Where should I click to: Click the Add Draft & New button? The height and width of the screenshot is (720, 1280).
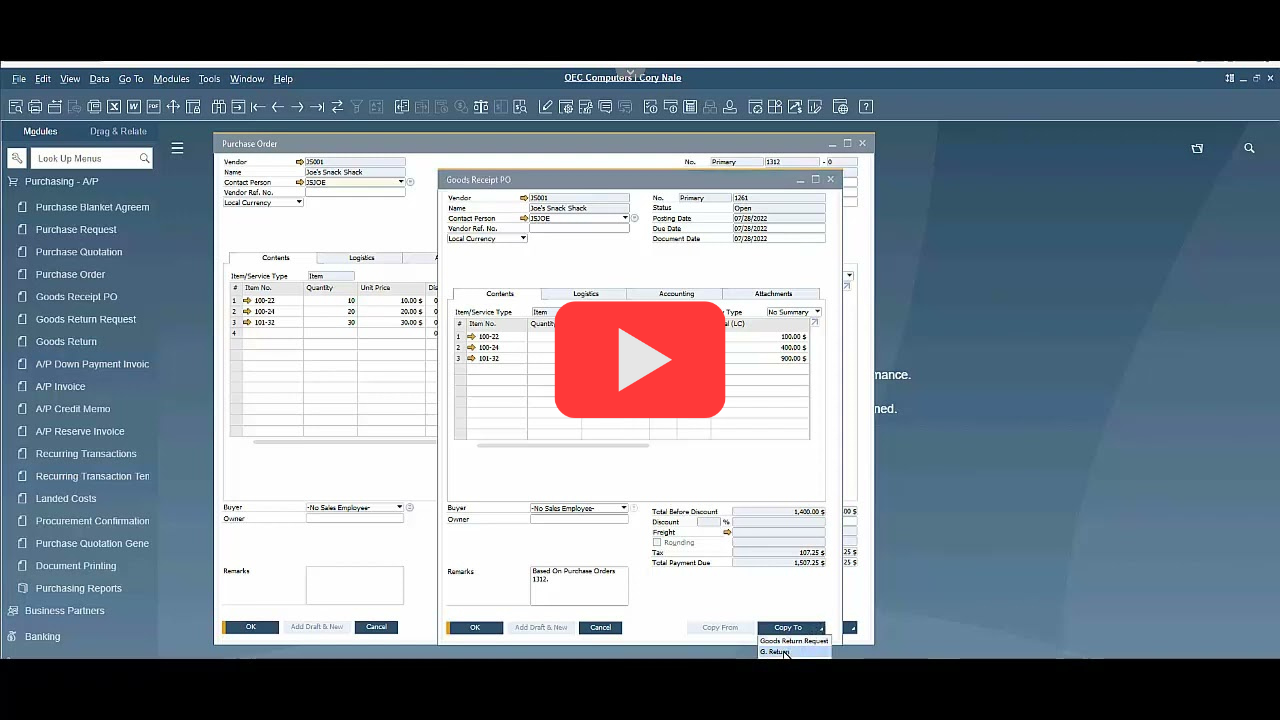pyautogui.click(x=541, y=627)
